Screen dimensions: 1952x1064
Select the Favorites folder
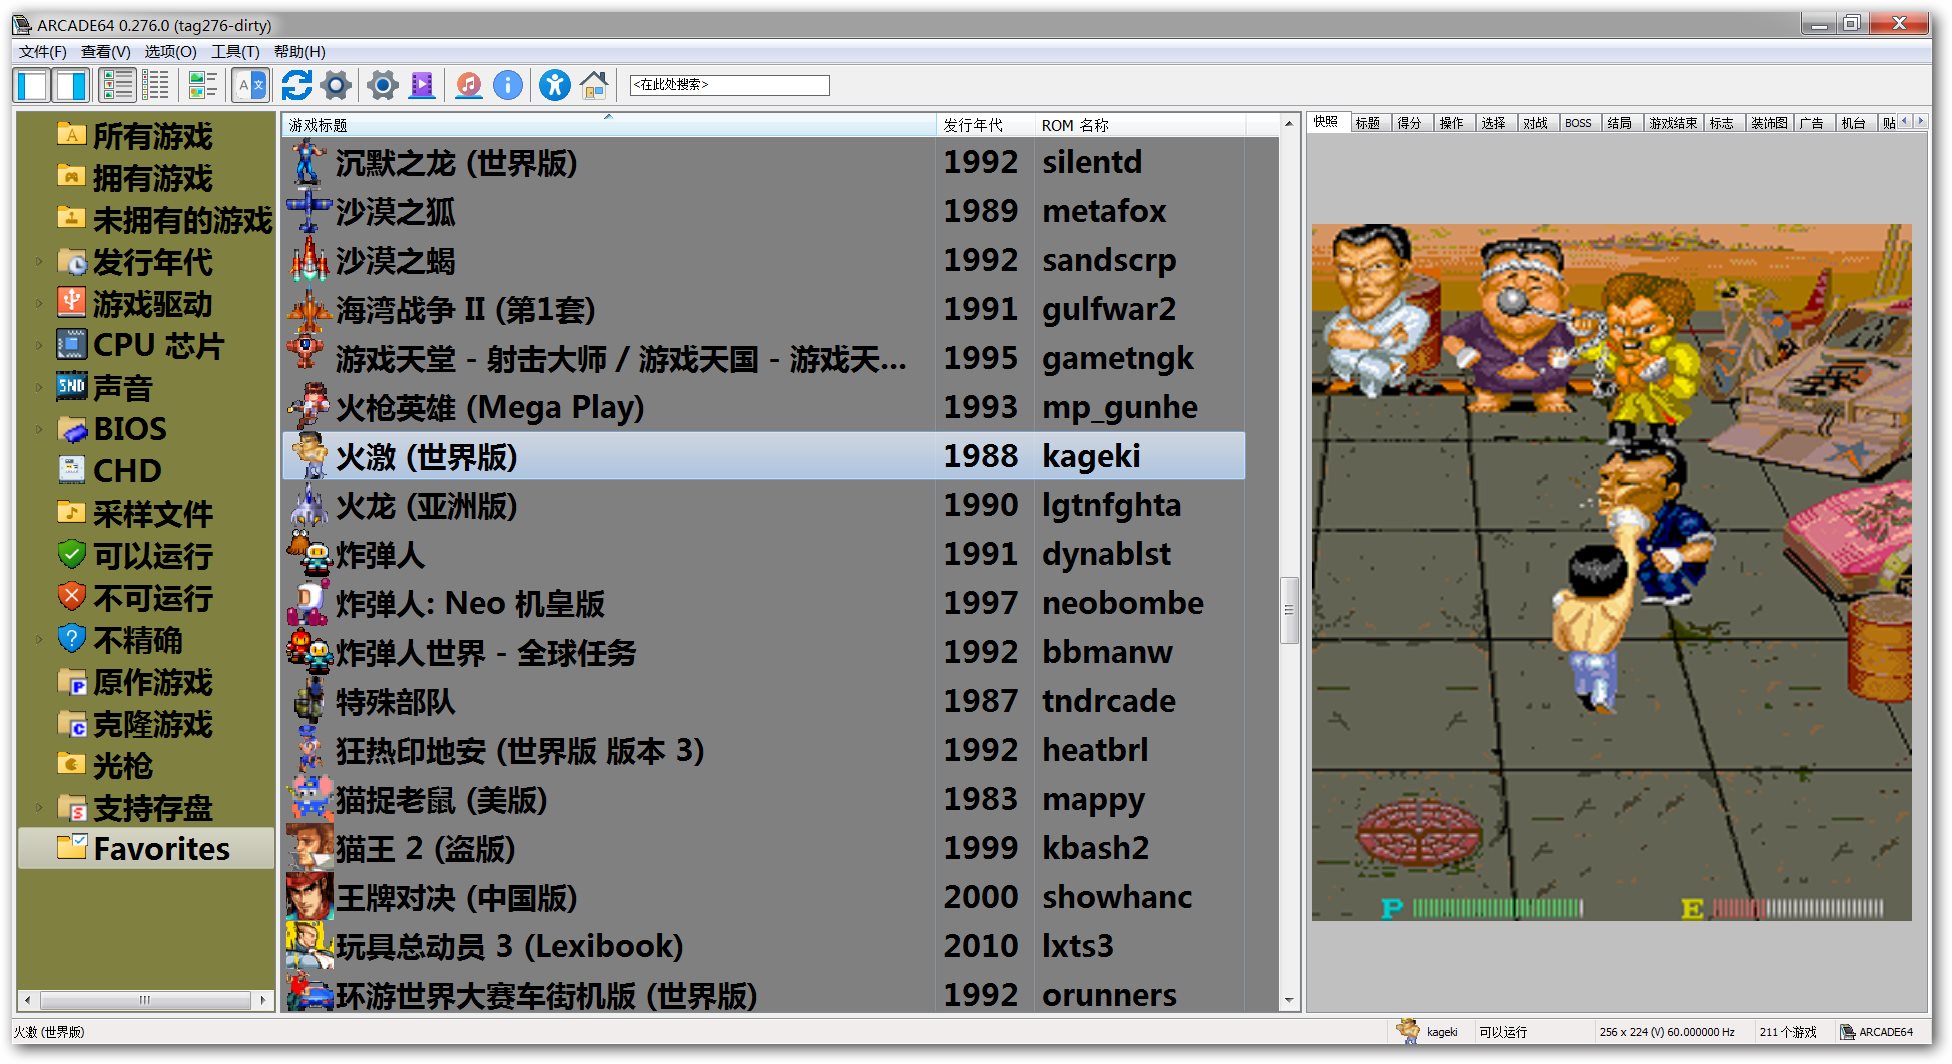(x=146, y=849)
